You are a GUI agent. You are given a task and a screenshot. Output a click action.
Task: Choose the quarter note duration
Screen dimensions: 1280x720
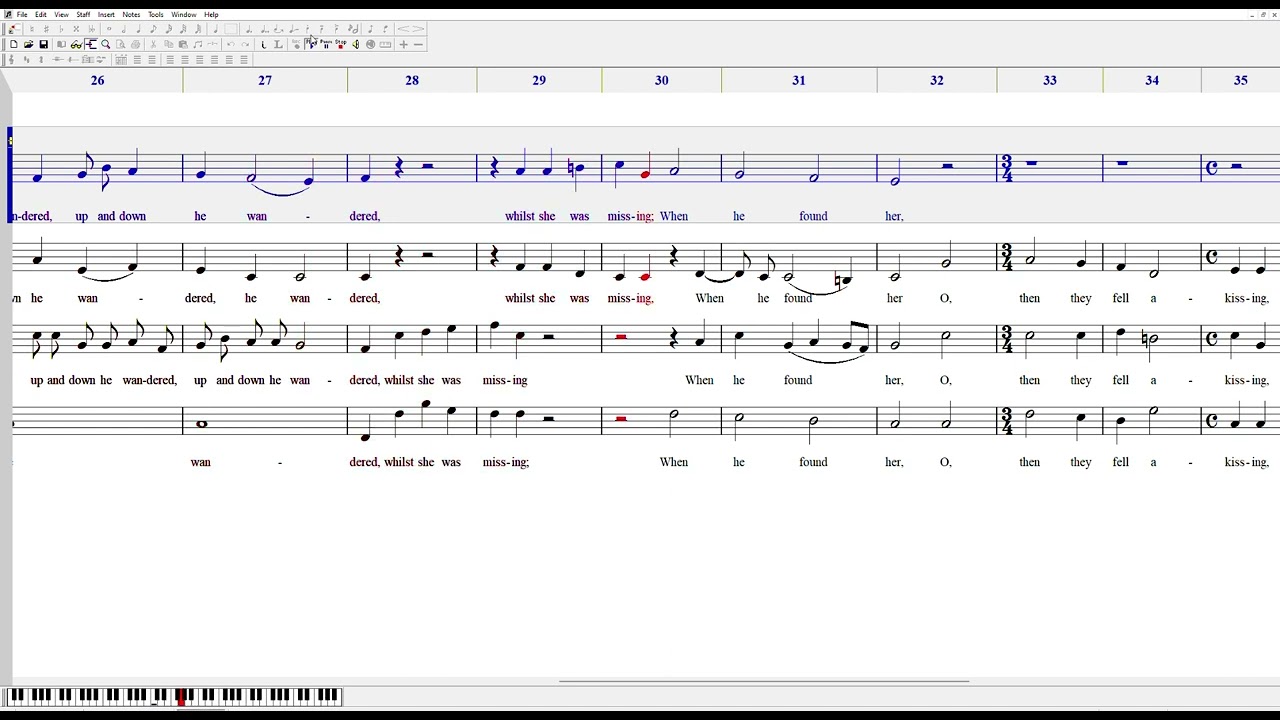click(x=139, y=29)
